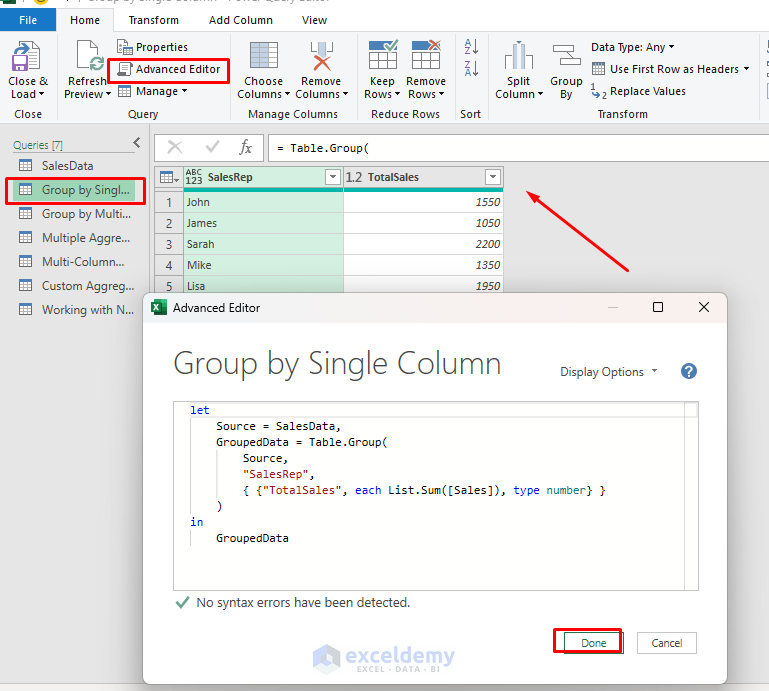The image size is (769, 691).
Task: Switch to the Transform tab
Action: (154, 20)
